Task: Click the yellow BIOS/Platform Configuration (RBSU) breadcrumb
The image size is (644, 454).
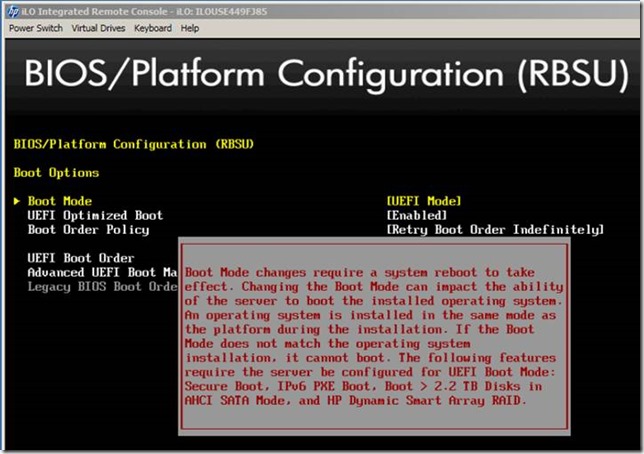Action: pyautogui.click(x=133, y=145)
